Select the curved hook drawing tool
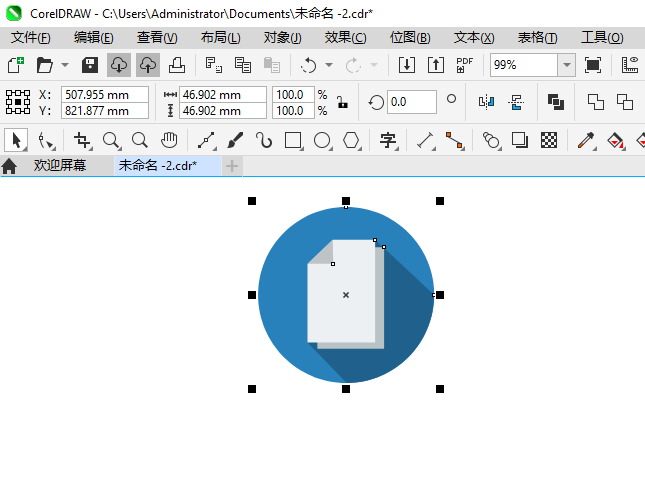Image resolution: width=645 pixels, height=479 pixels. click(x=264, y=140)
